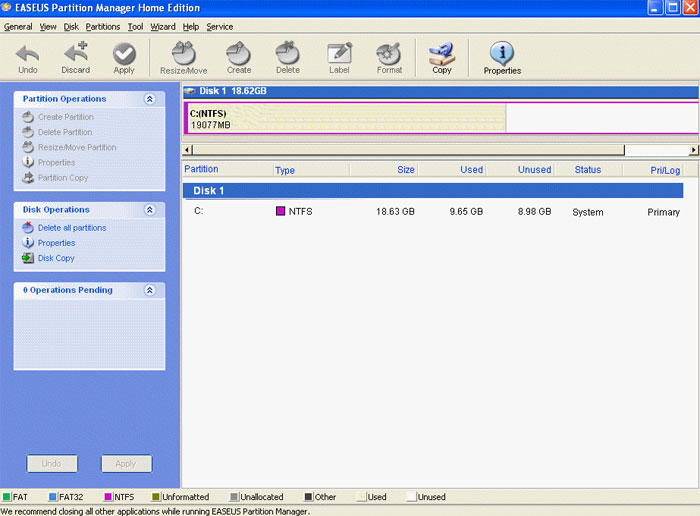700x516 pixels.
Task: Click the Copy toolbar icon
Action: pyautogui.click(x=442, y=54)
